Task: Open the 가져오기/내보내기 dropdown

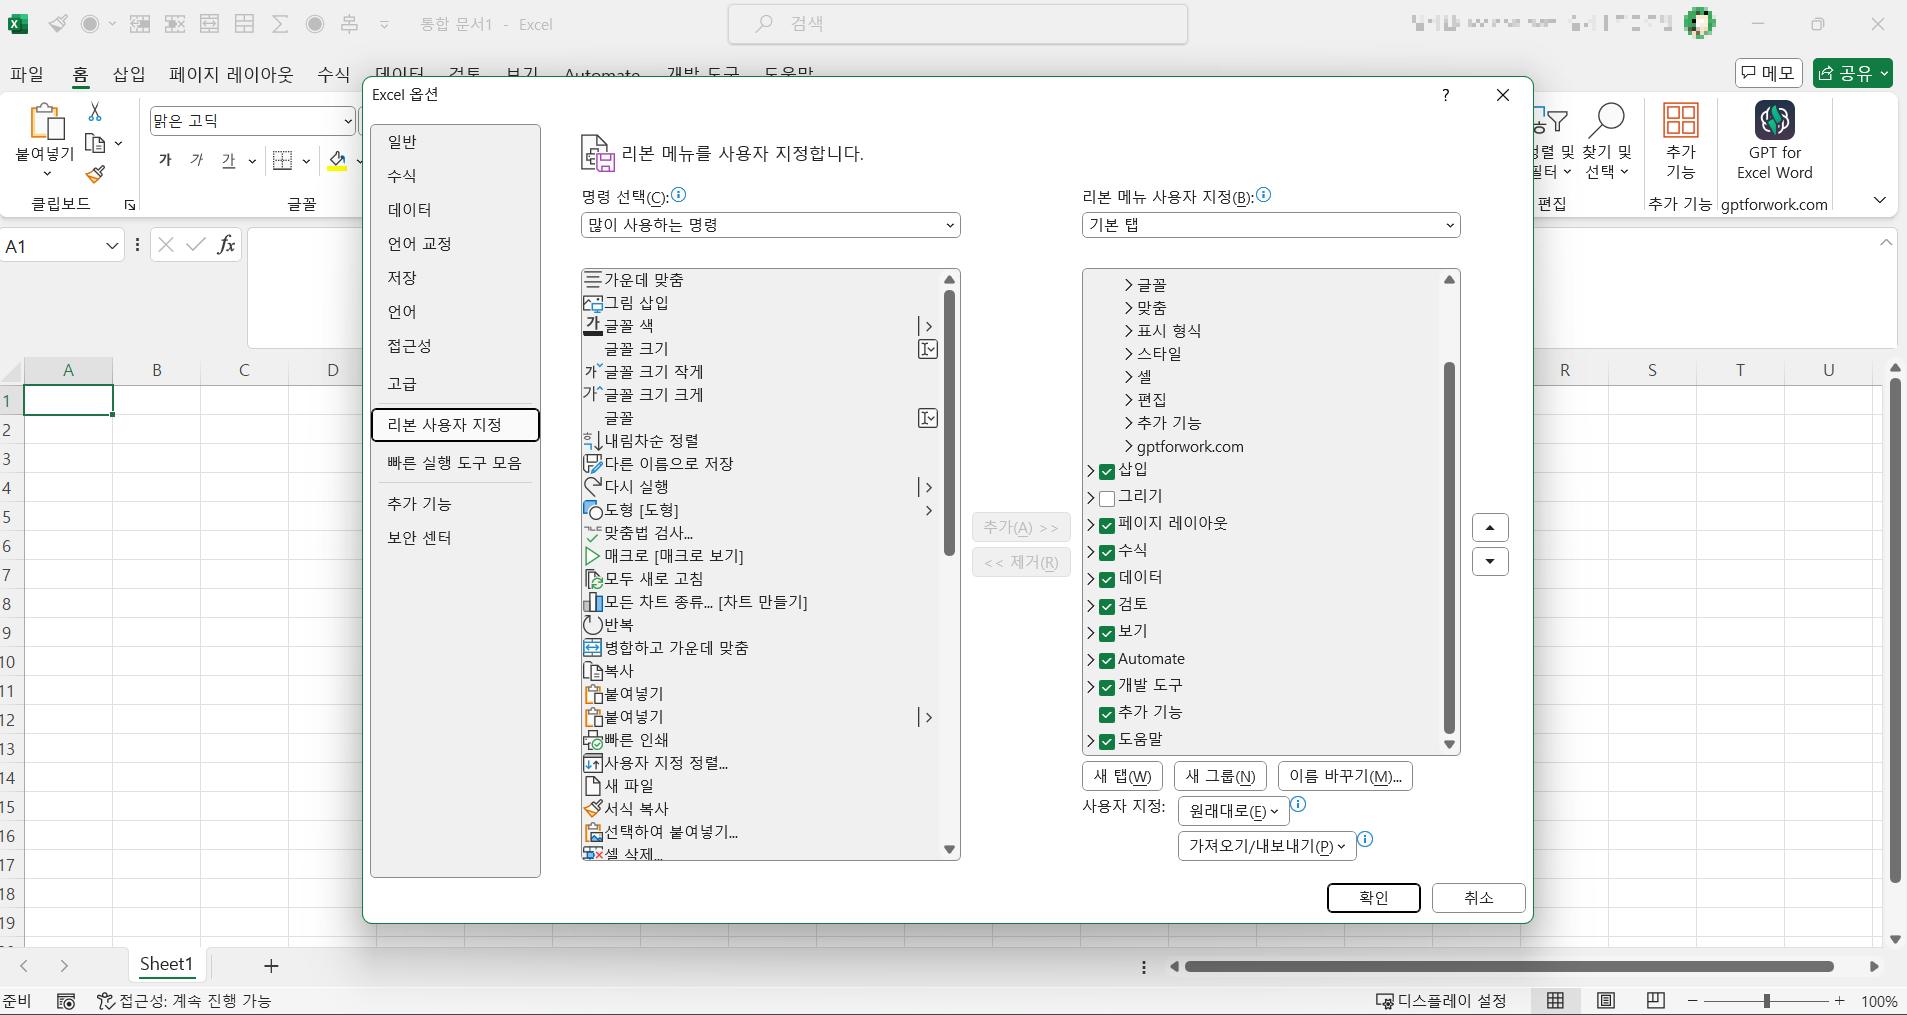Action: coord(1267,846)
